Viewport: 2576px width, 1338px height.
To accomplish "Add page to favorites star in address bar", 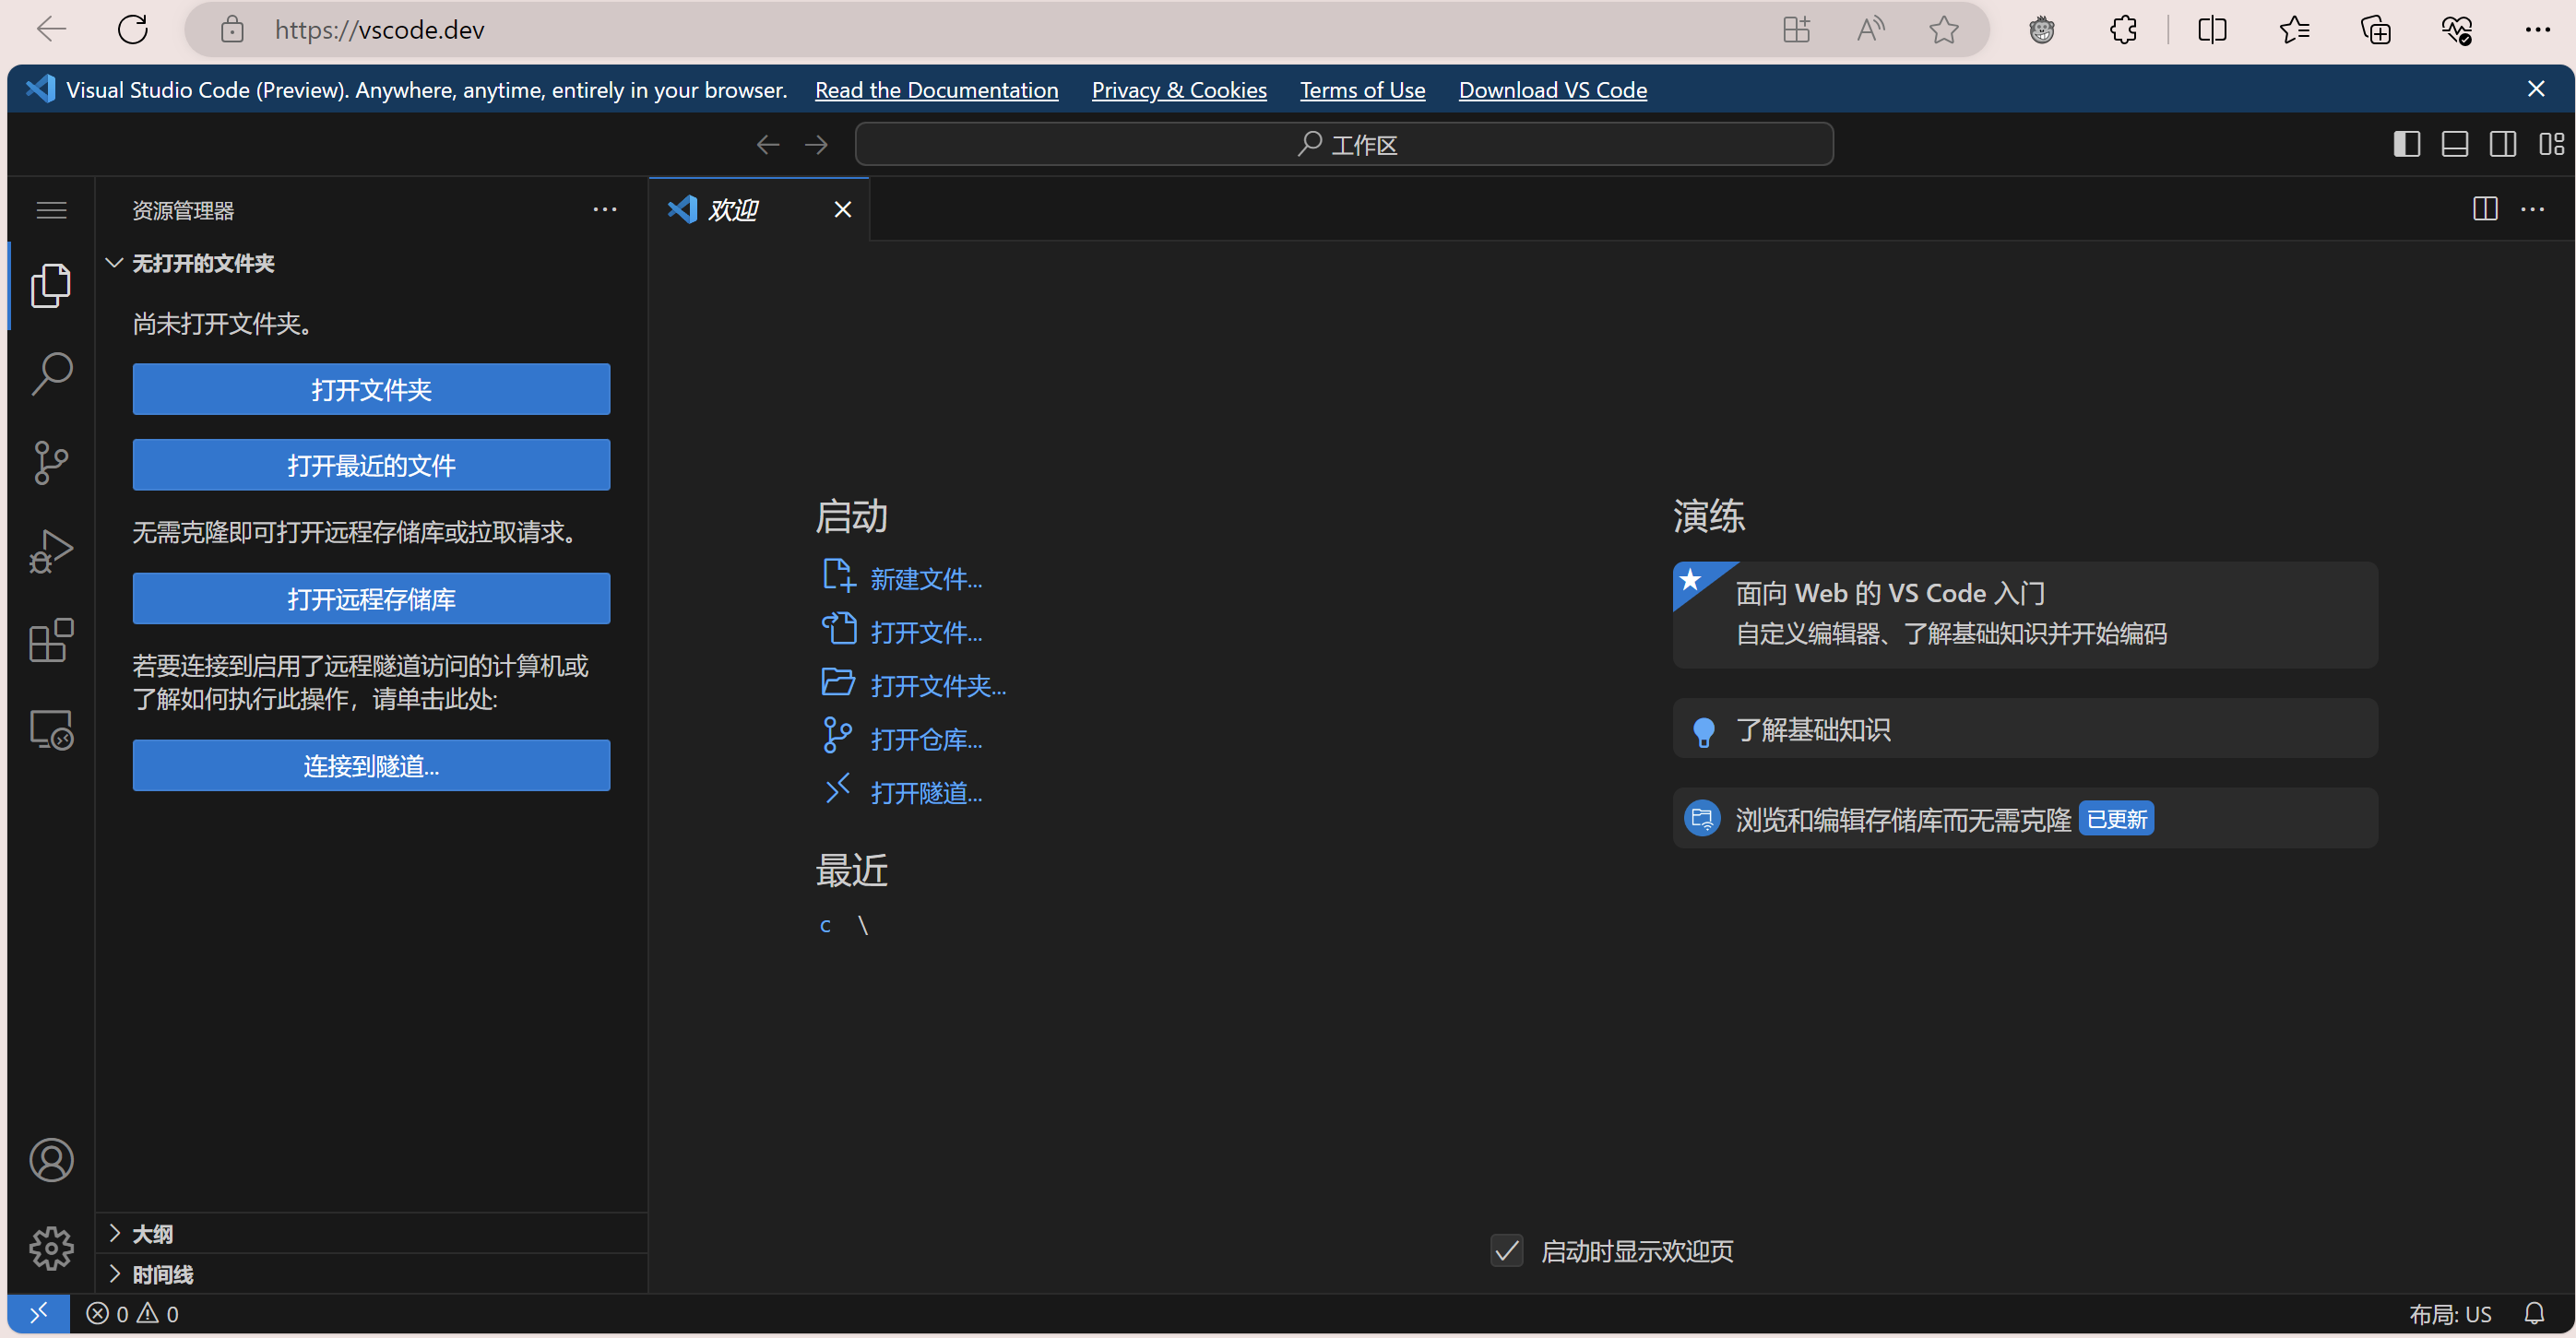I will pos(1943,29).
